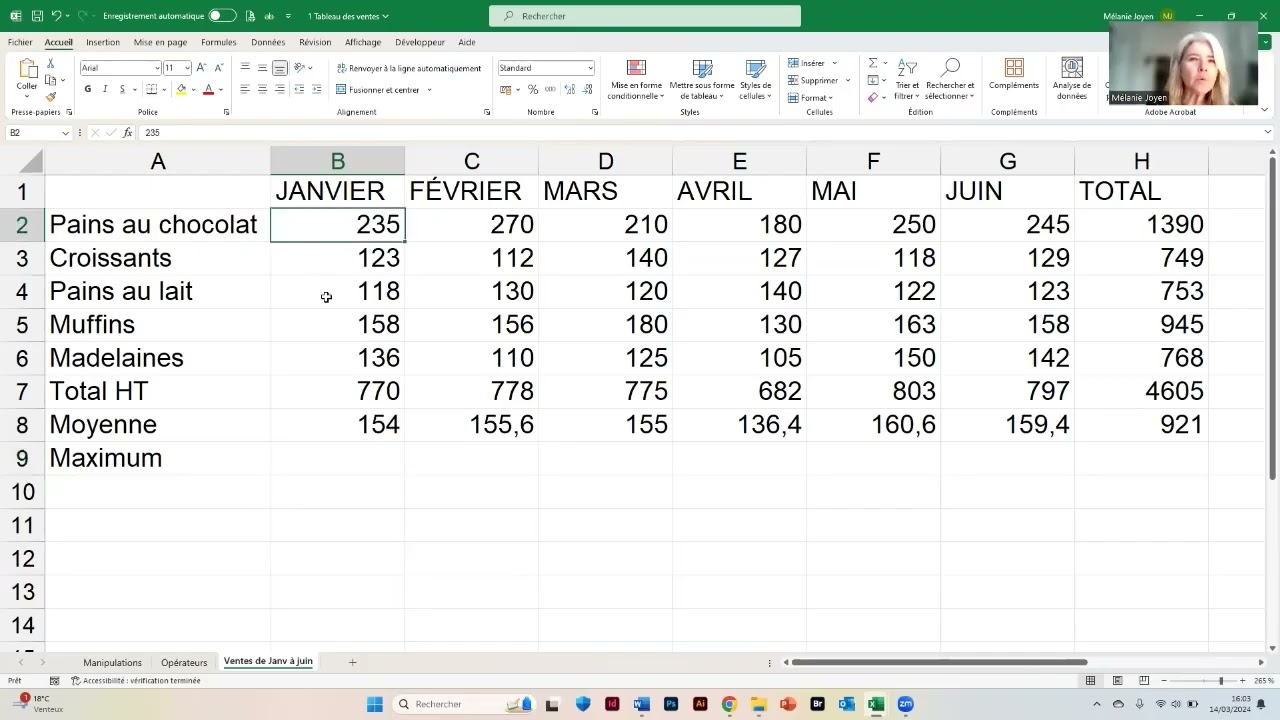Click the Rechercher search box in title bar

coord(645,16)
